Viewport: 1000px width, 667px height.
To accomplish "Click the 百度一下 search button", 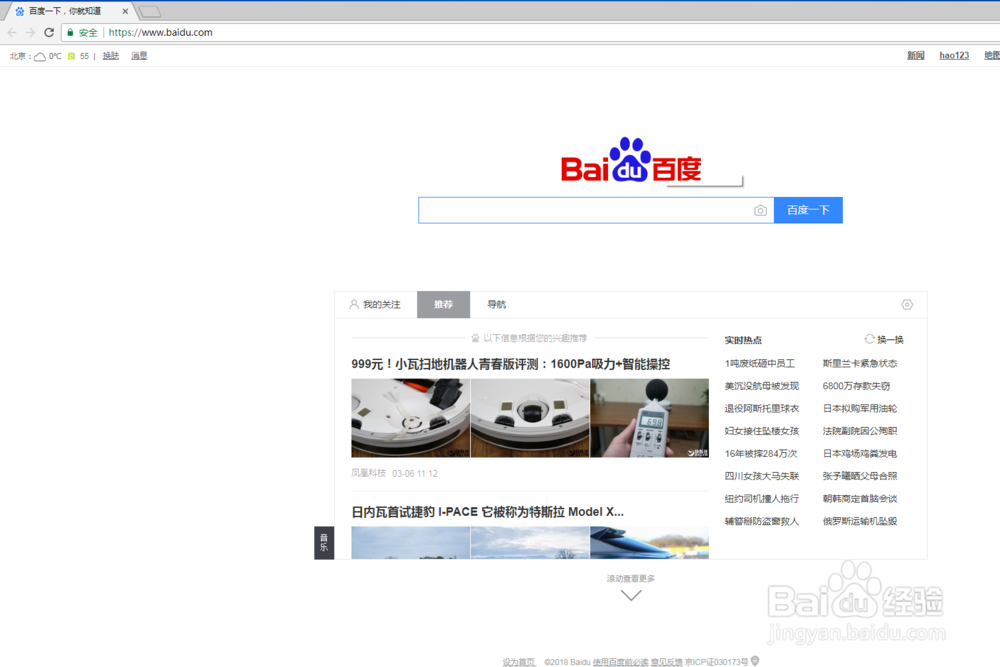I will pyautogui.click(x=808, y=210).
